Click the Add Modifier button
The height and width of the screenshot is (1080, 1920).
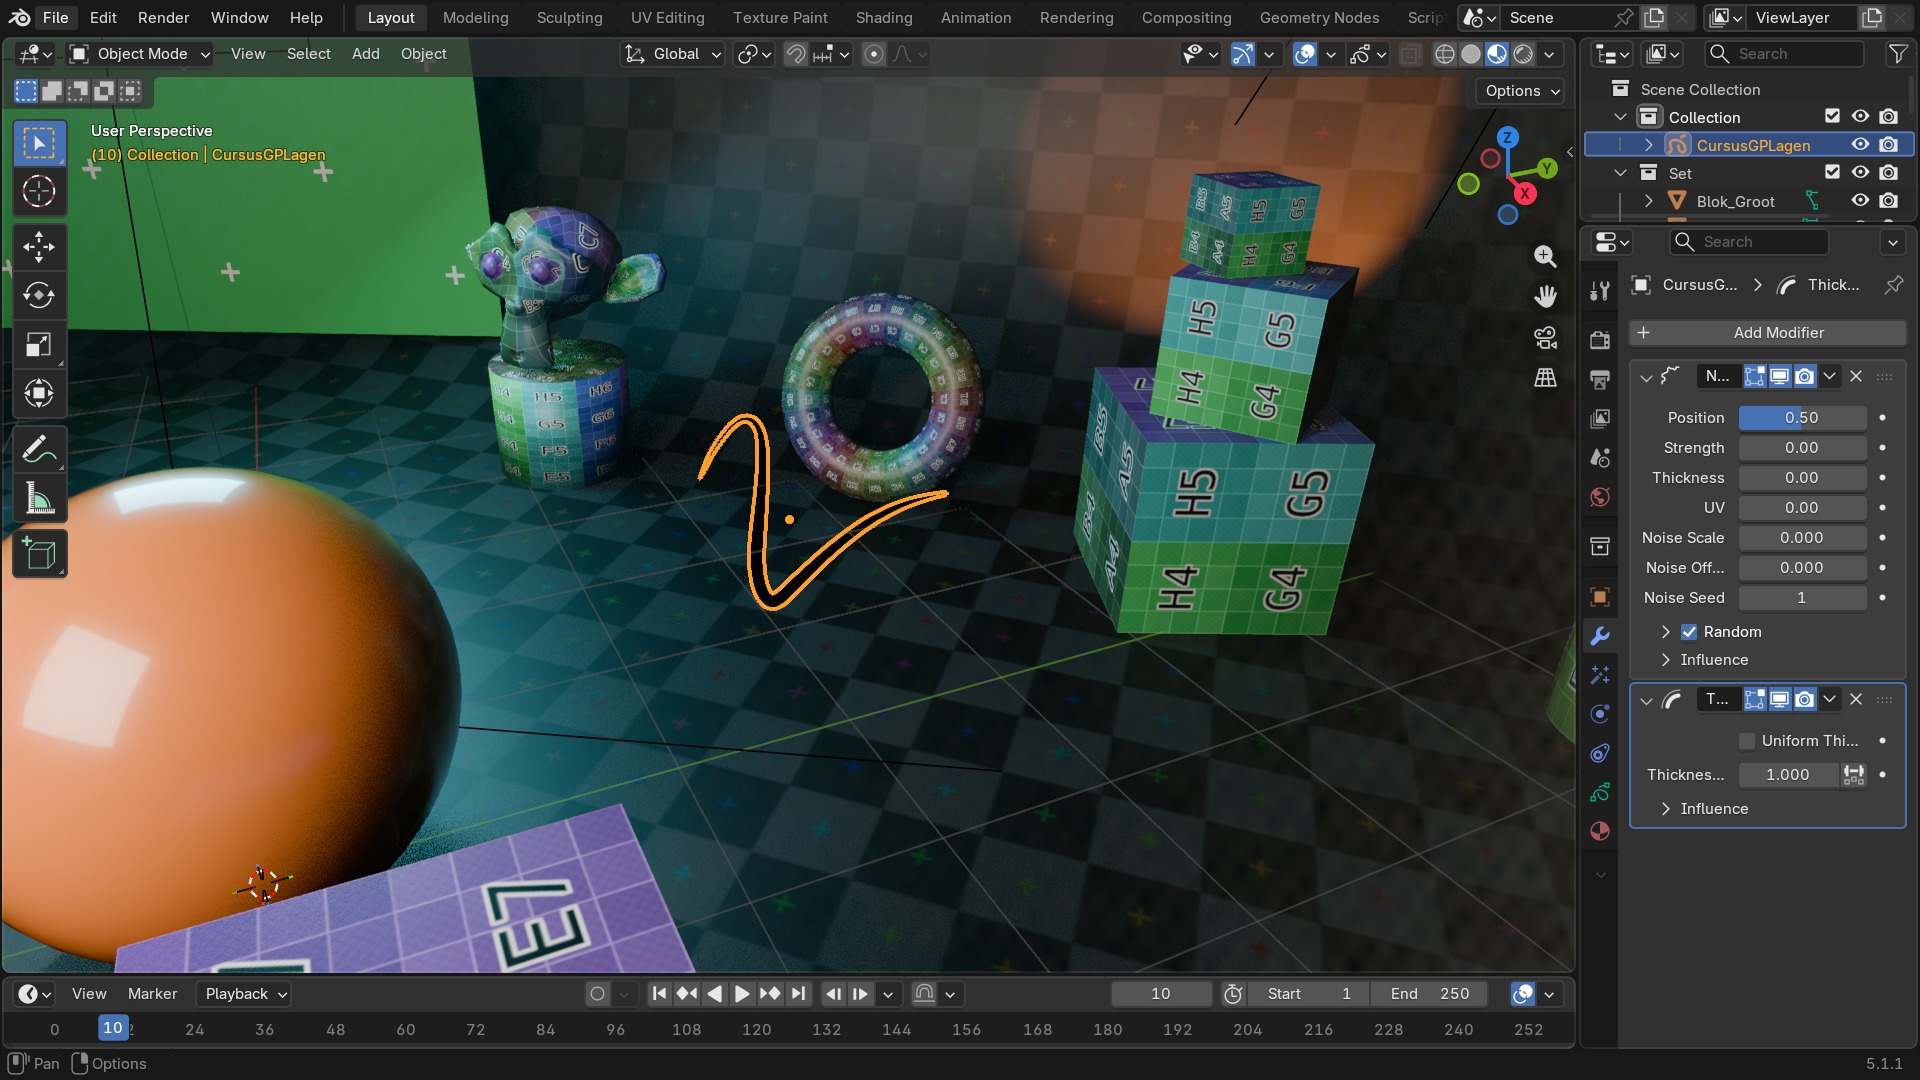click(x=1767, y=333)
